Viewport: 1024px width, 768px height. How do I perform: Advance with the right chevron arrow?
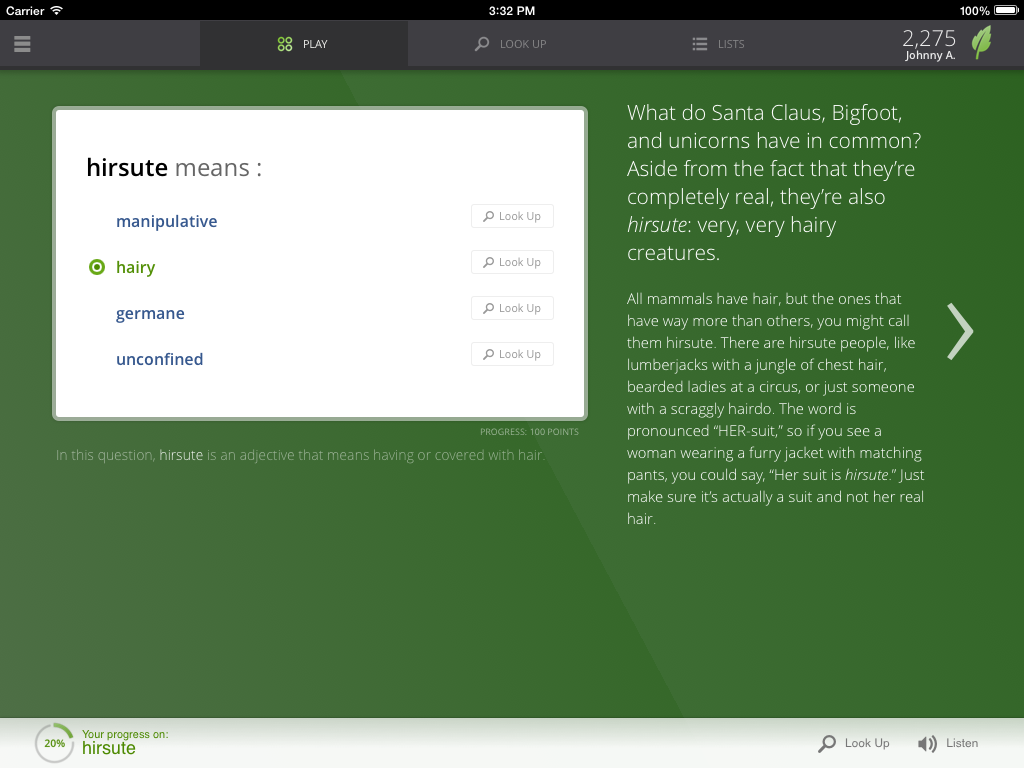959,331
